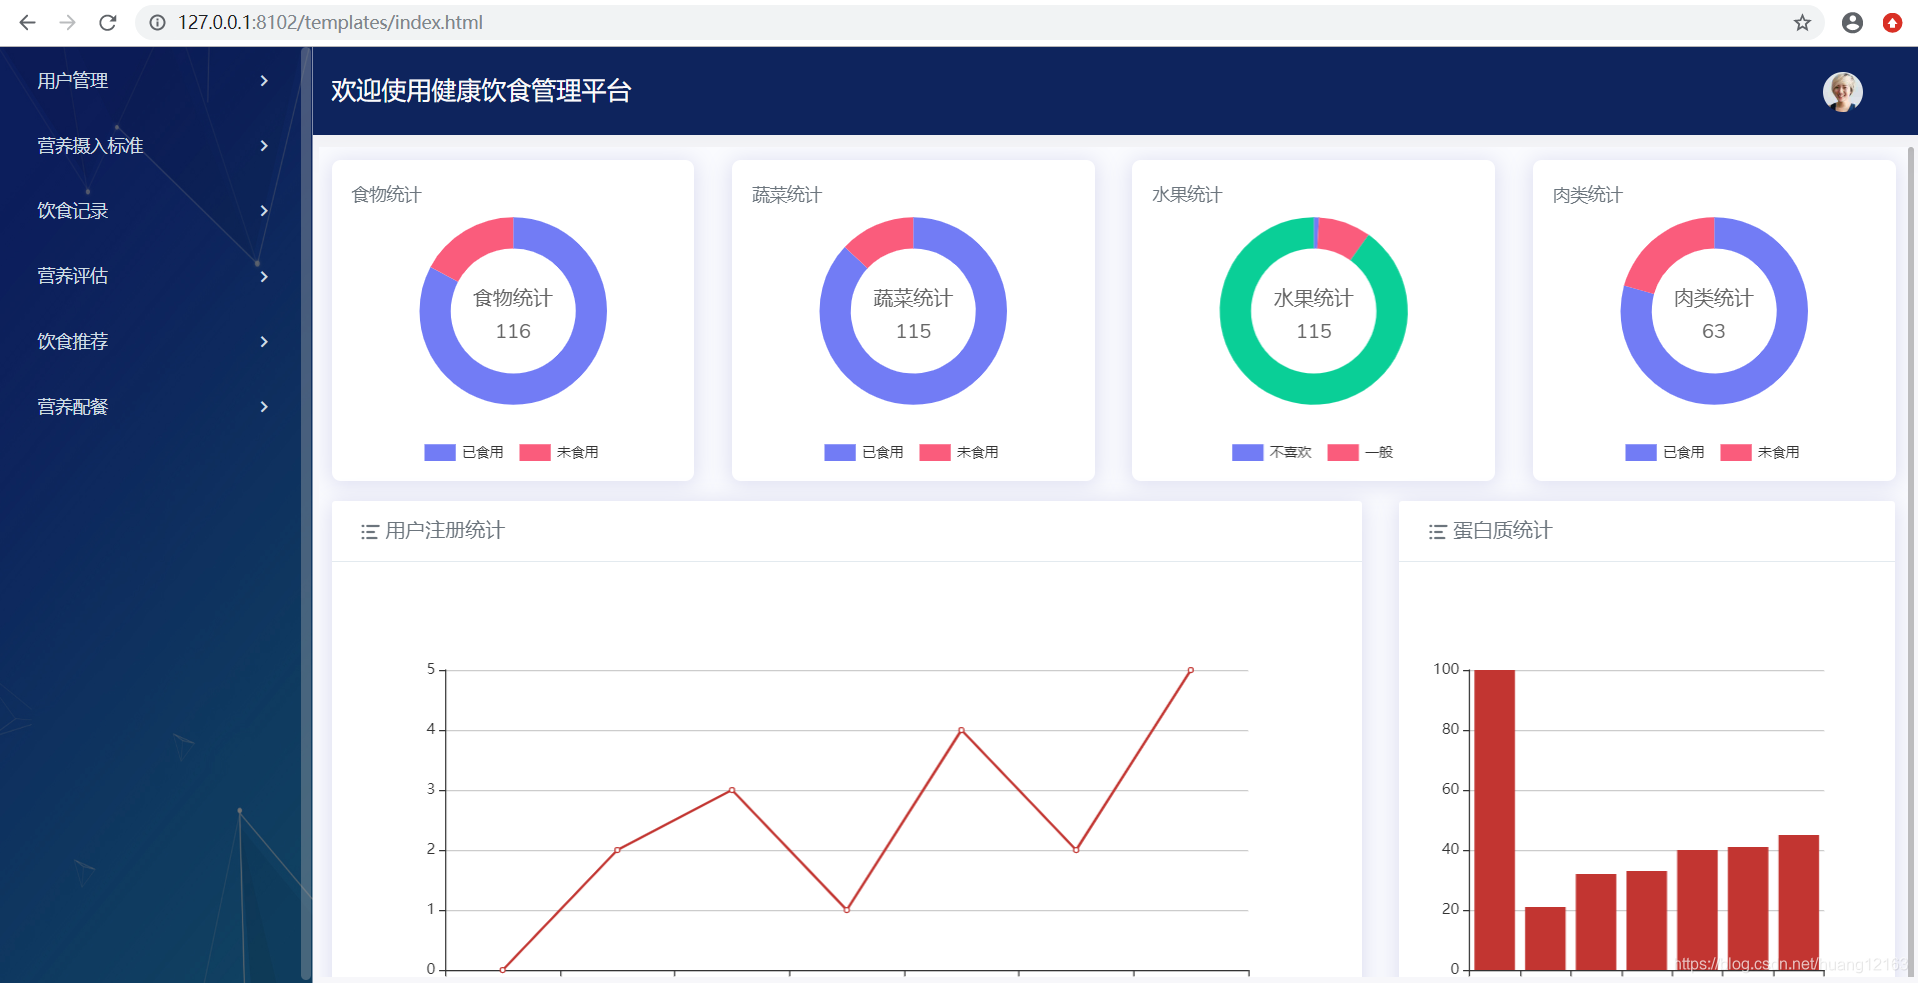Toggle 已食用 legend in 肉类统计 chart
The height and width of the screenshot is (983, 1918).
coord(1665,452)
